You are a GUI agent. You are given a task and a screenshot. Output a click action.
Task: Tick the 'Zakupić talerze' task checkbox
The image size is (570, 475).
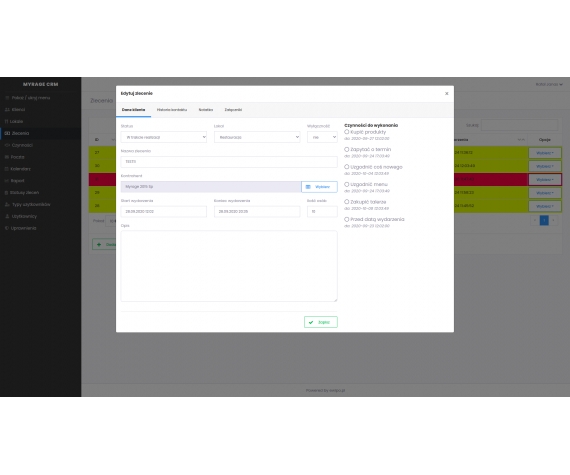click(346, 202)
